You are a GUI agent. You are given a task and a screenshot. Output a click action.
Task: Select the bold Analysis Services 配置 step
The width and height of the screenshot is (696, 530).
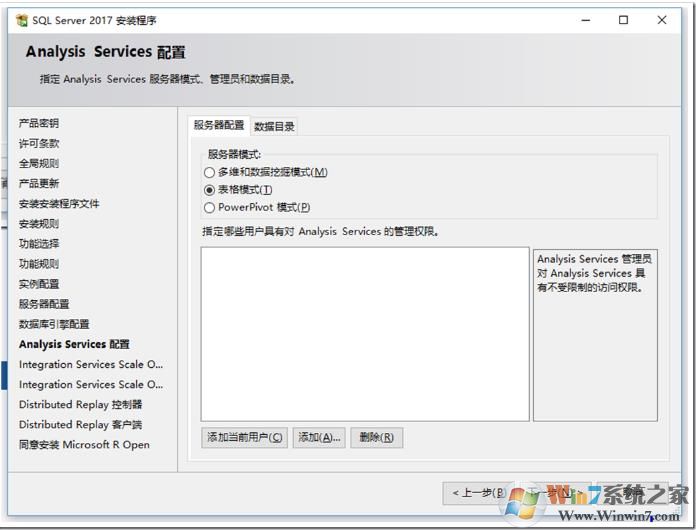coord(74,344)
